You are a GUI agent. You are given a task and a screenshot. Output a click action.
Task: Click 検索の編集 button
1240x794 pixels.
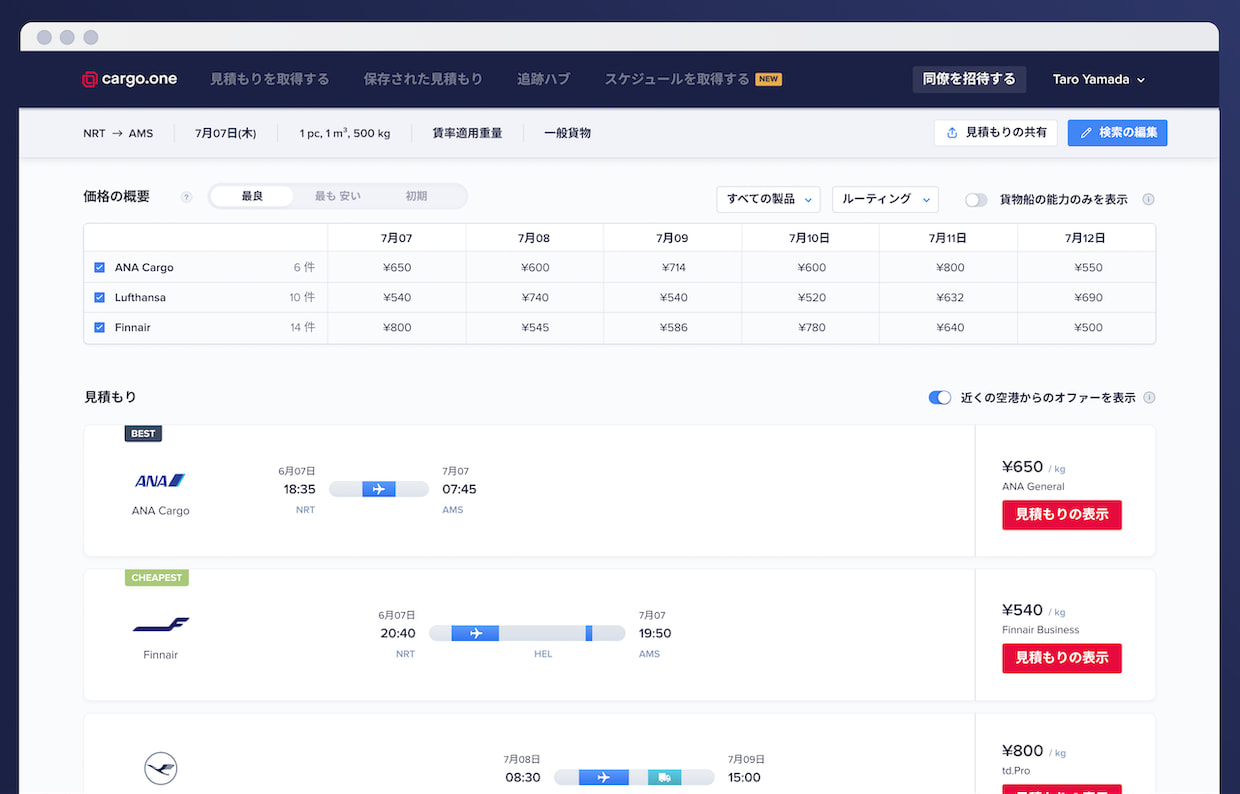[x=1117, y=132]
